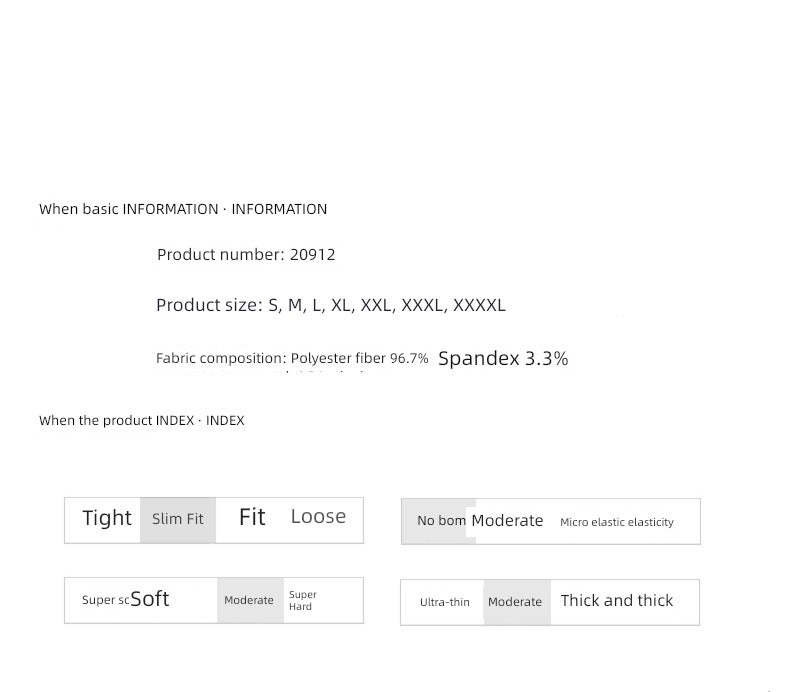Select the Ultra-thin thickness option

point(444,602)
